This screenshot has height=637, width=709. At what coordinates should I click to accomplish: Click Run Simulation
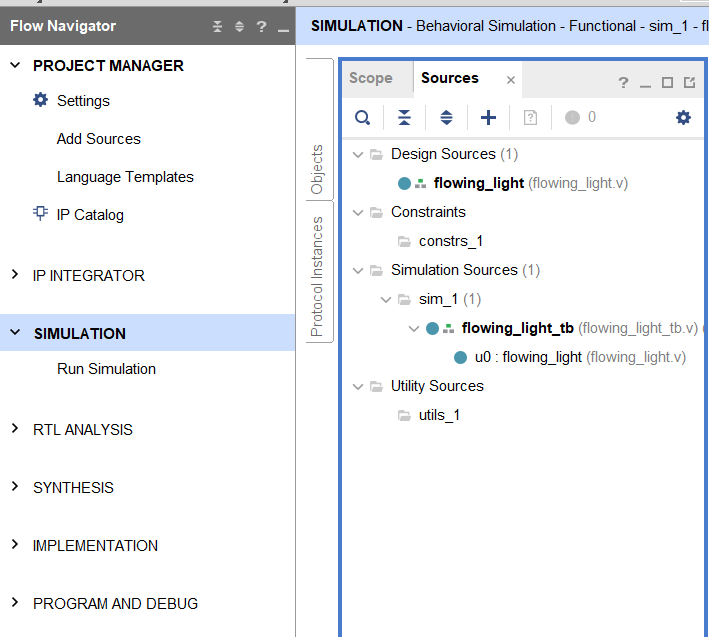[106, 369]
